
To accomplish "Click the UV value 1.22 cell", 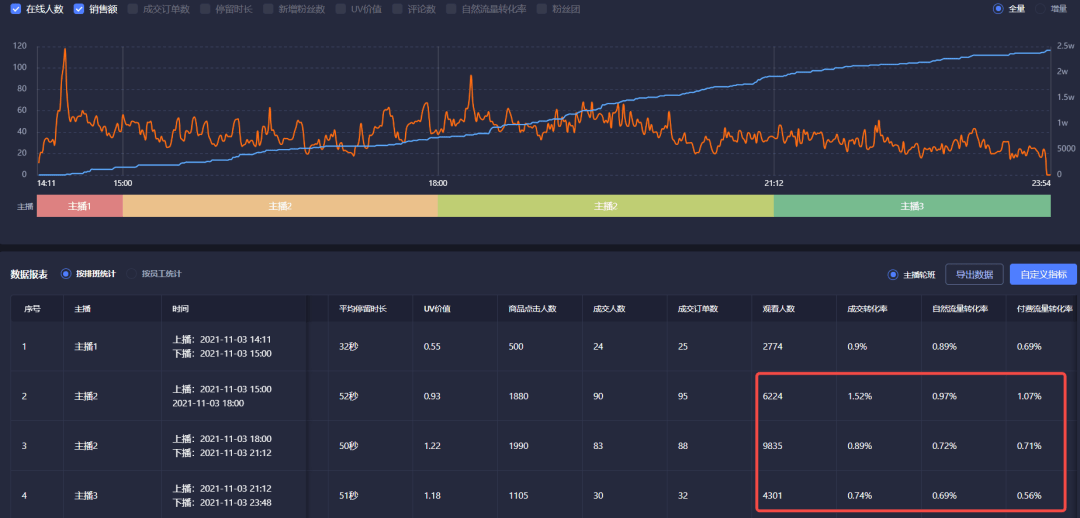I will 432,446.
